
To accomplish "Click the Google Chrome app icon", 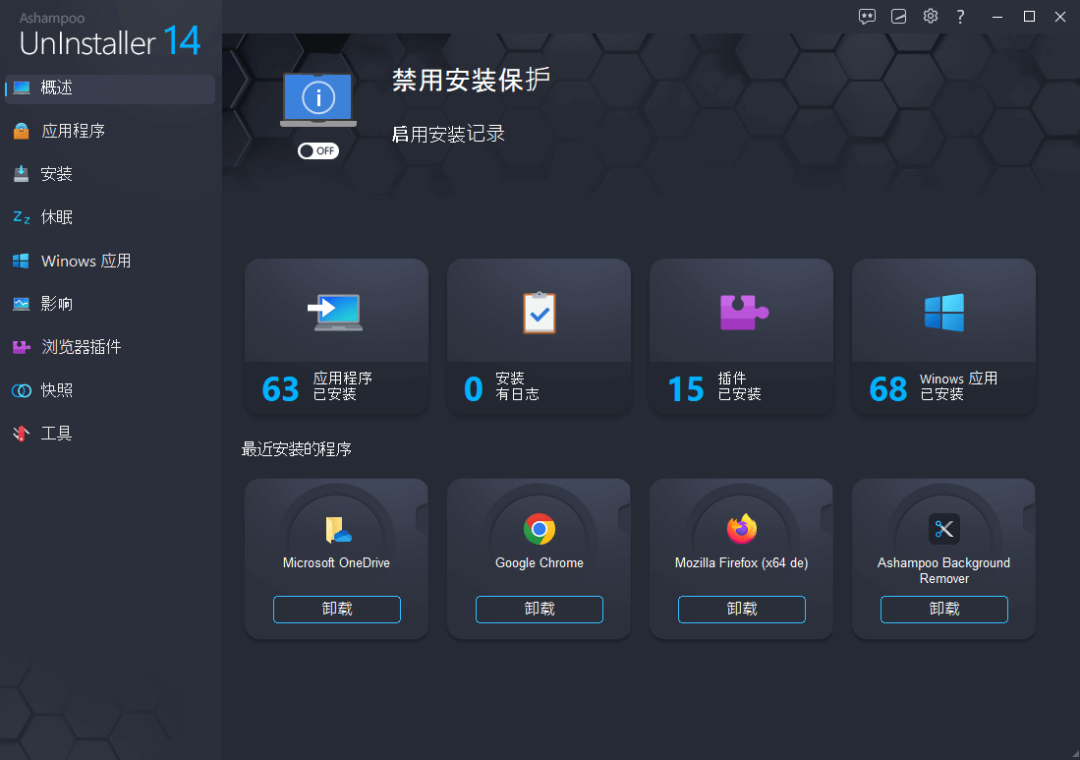I will coord(539,529).
